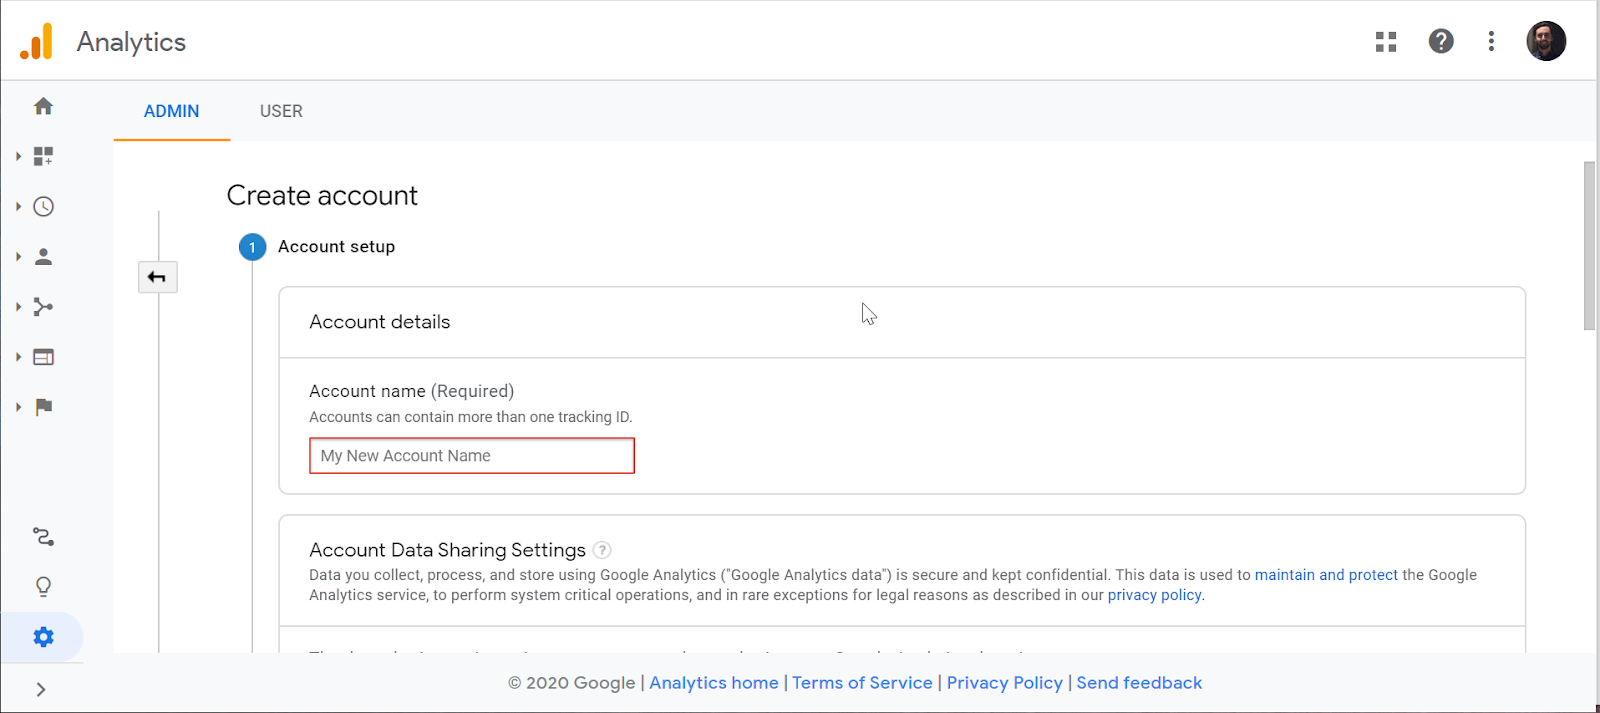This screenshot has height=713, width=1600.
Task: Click the Admin gear icon
Action: coord(43,637)
